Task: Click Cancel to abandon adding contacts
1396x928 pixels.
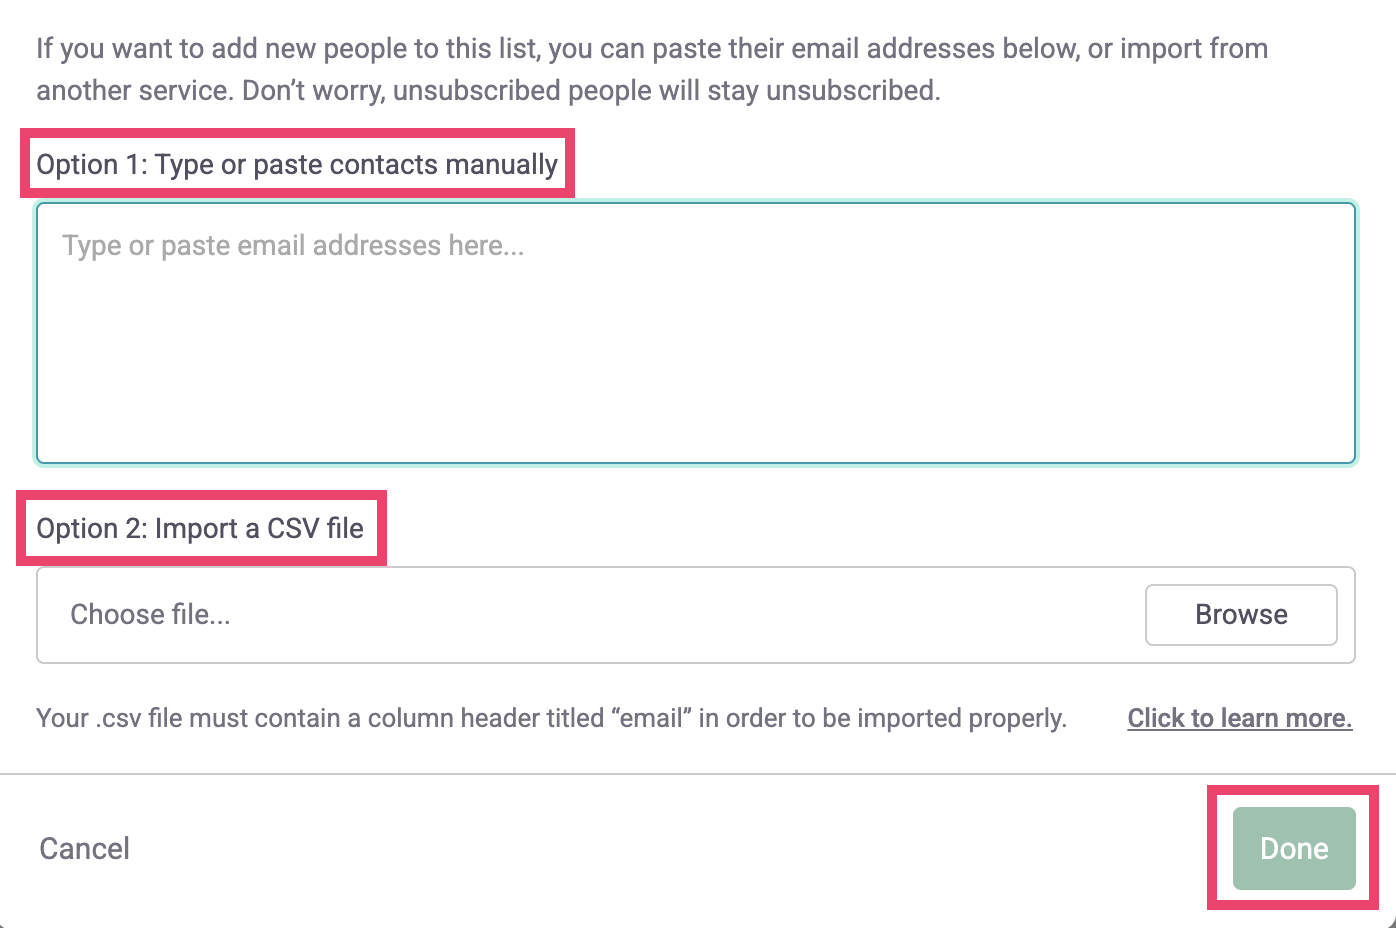Action: click(84, 848)
